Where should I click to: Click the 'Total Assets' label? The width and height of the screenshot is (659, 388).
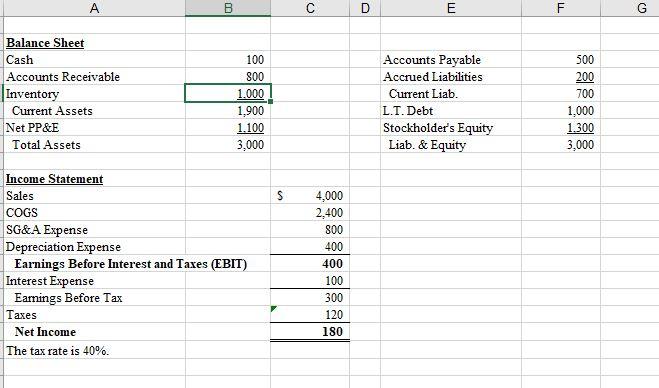(46, 145)
